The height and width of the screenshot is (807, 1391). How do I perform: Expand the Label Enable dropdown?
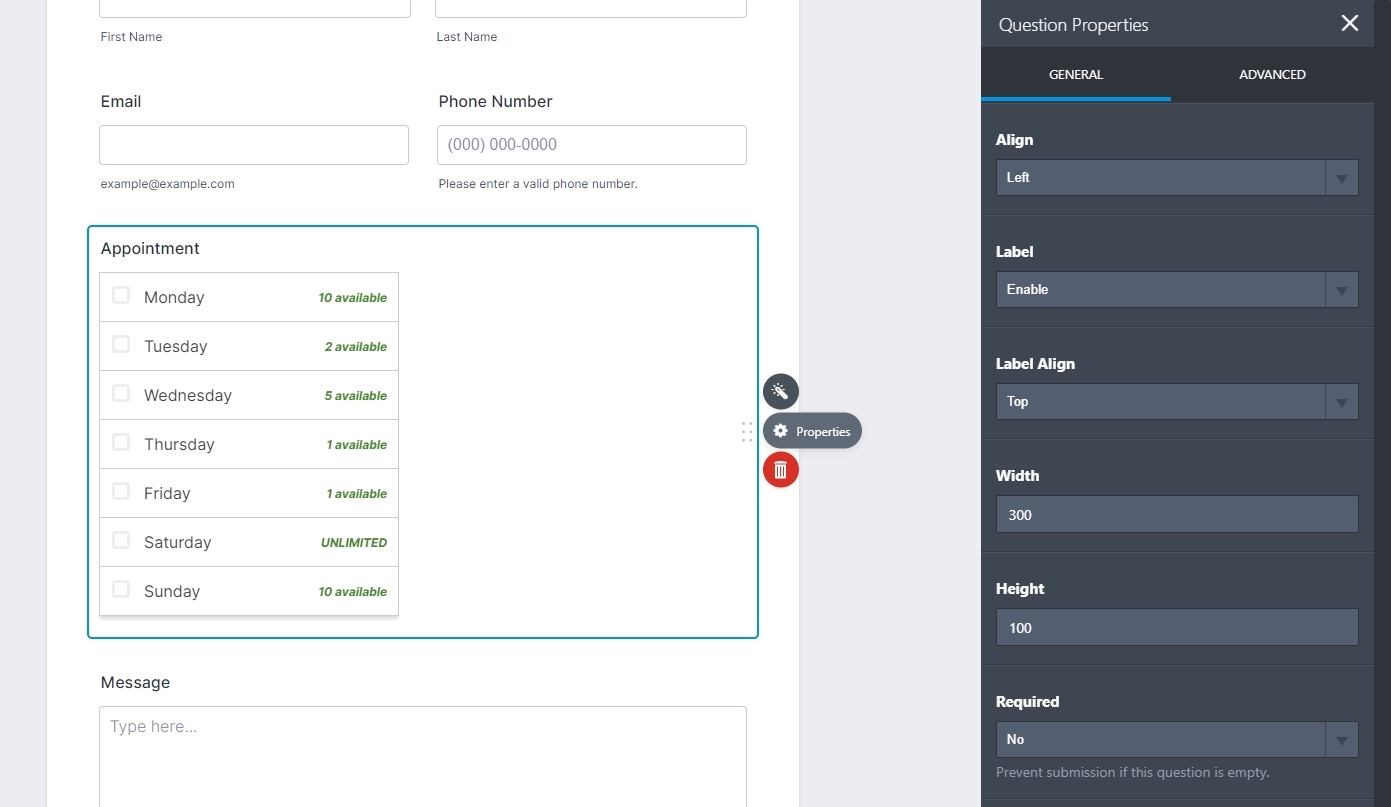click(x=1176, y=290)
